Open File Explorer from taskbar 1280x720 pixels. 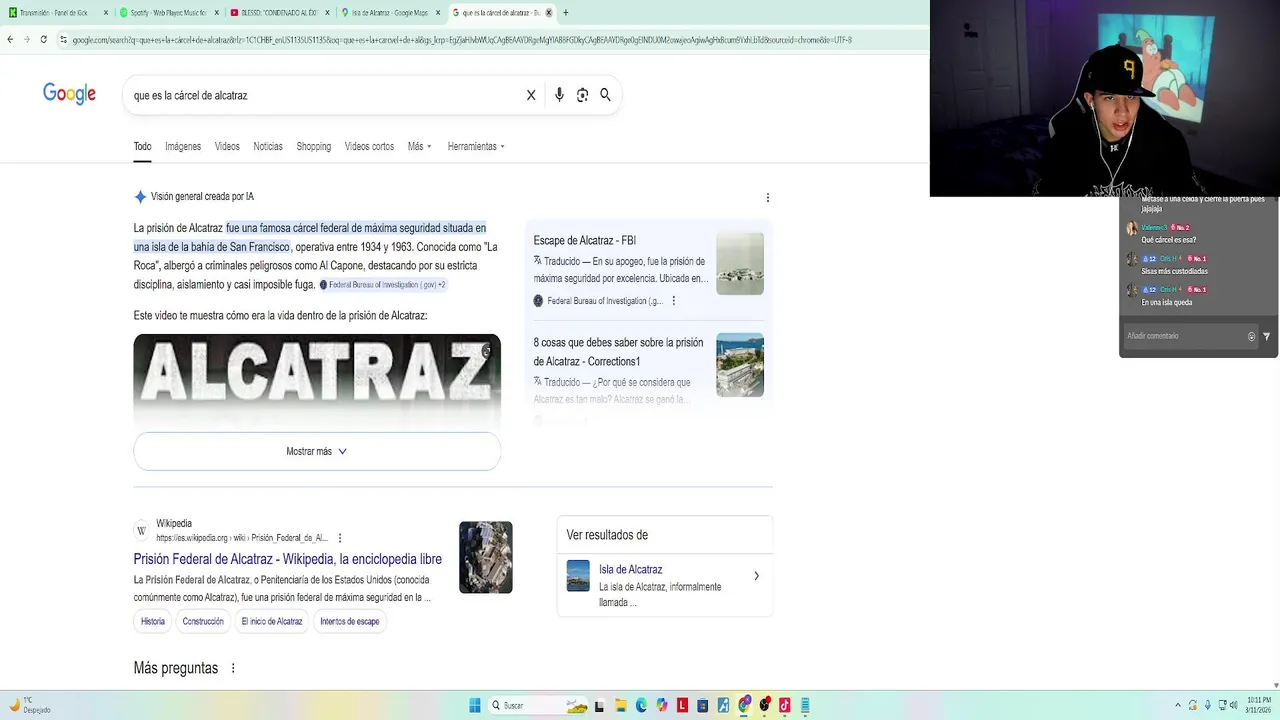tap(620, 705)
